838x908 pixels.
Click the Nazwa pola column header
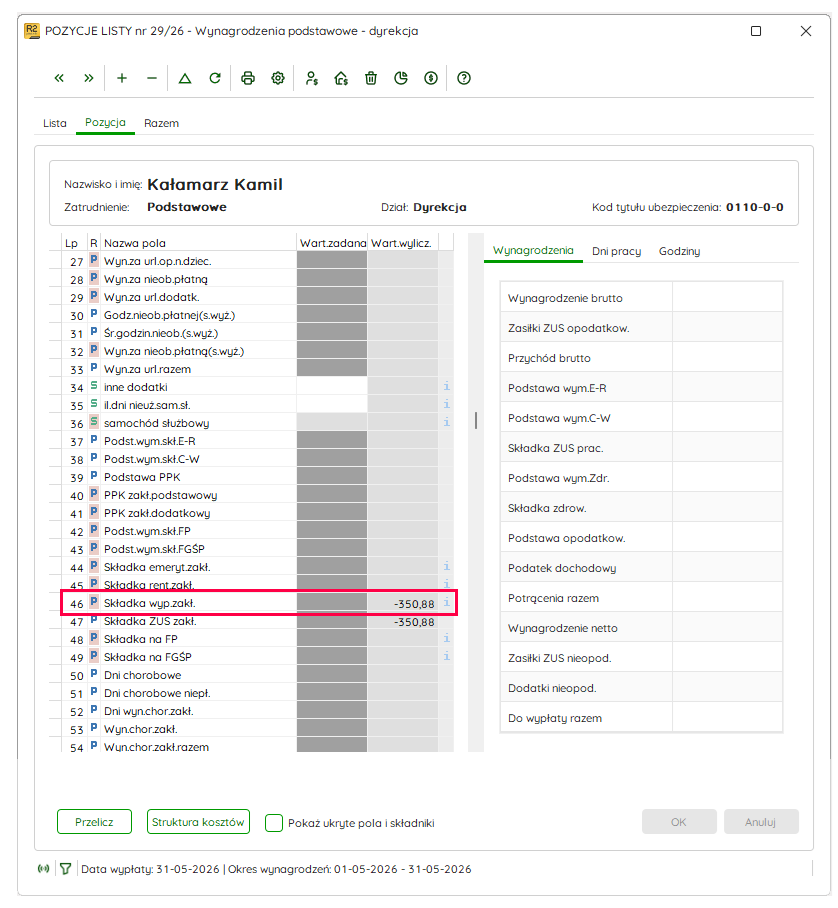[199, 243]
